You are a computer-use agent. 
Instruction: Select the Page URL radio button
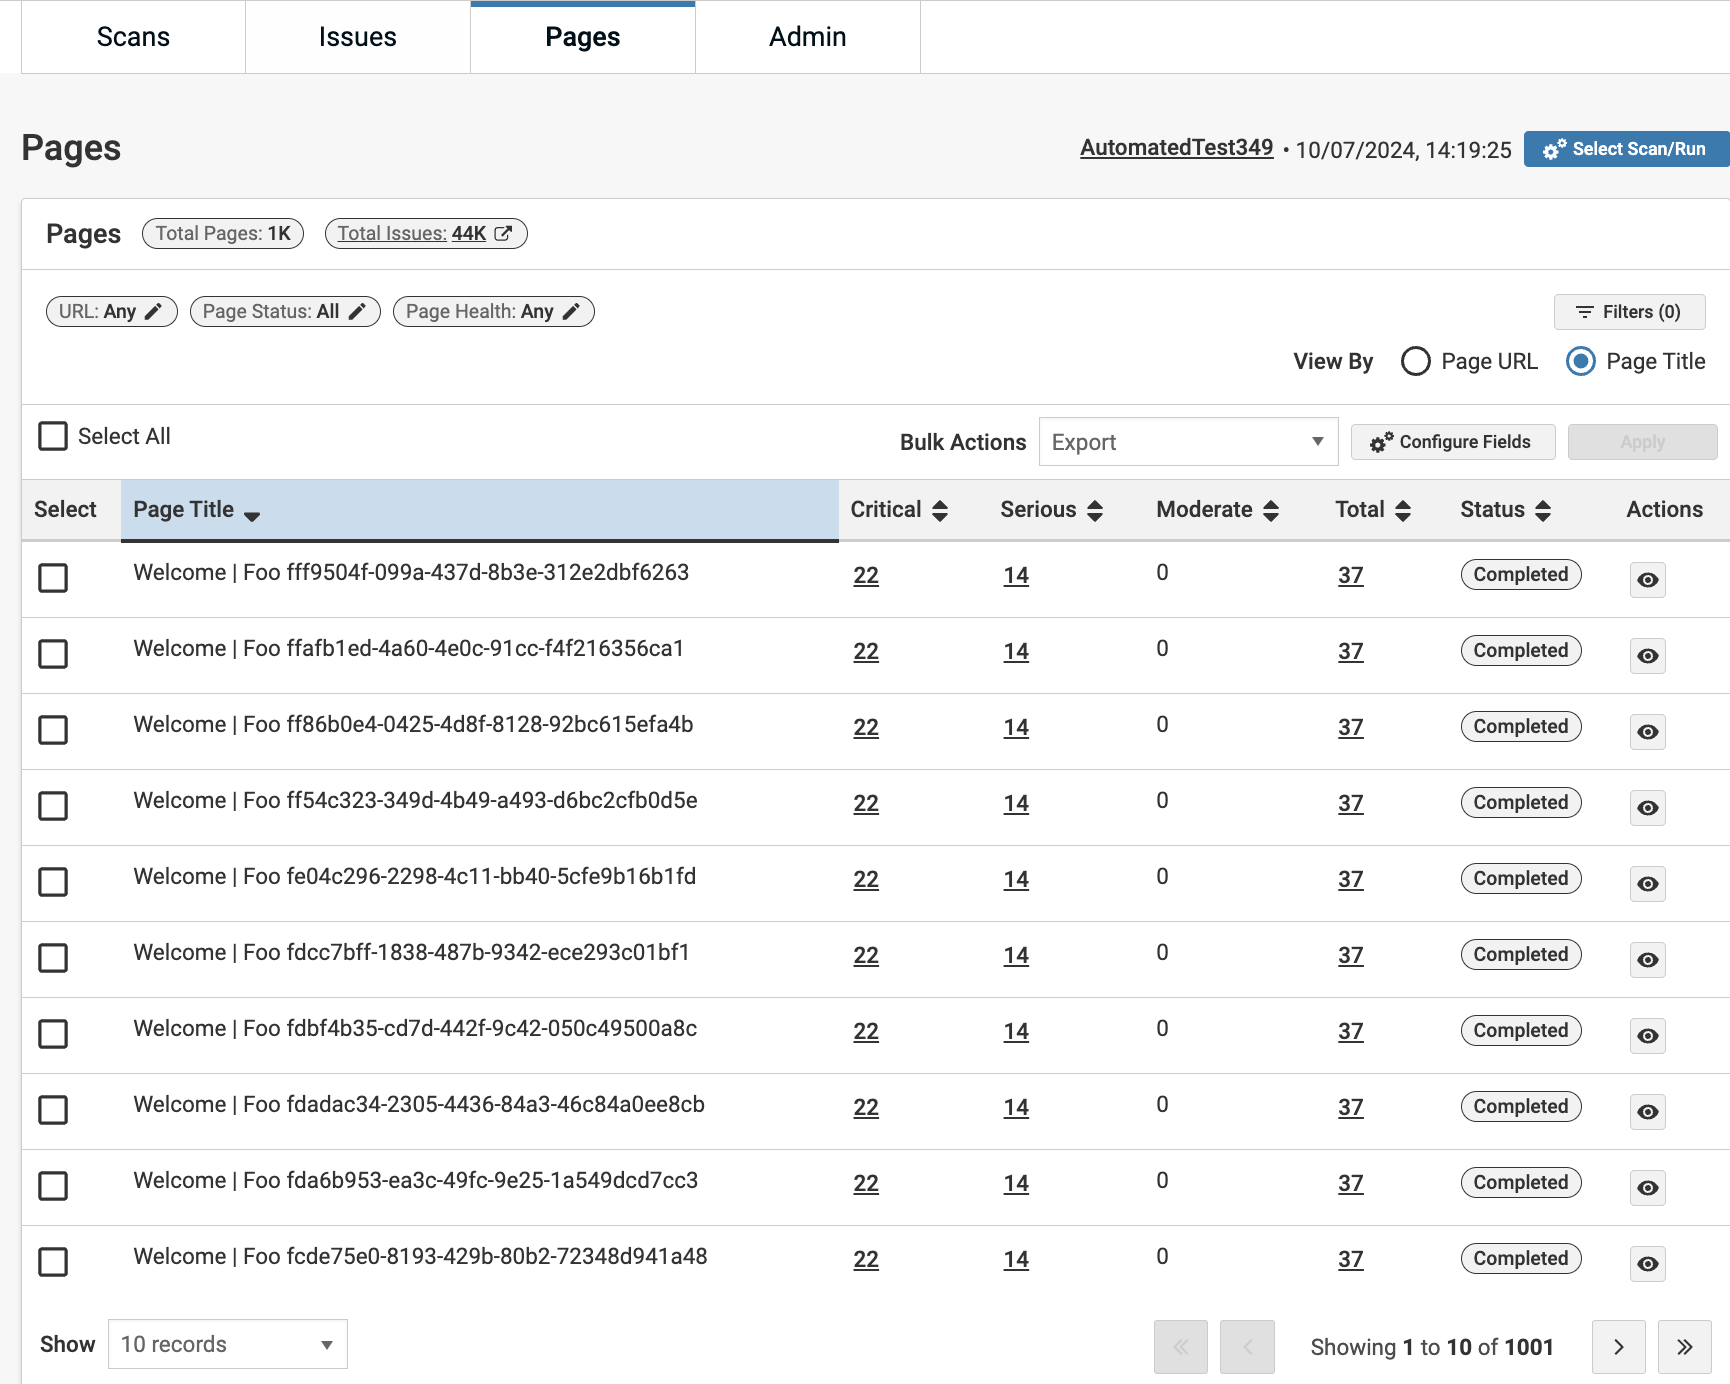[1415, 361]
